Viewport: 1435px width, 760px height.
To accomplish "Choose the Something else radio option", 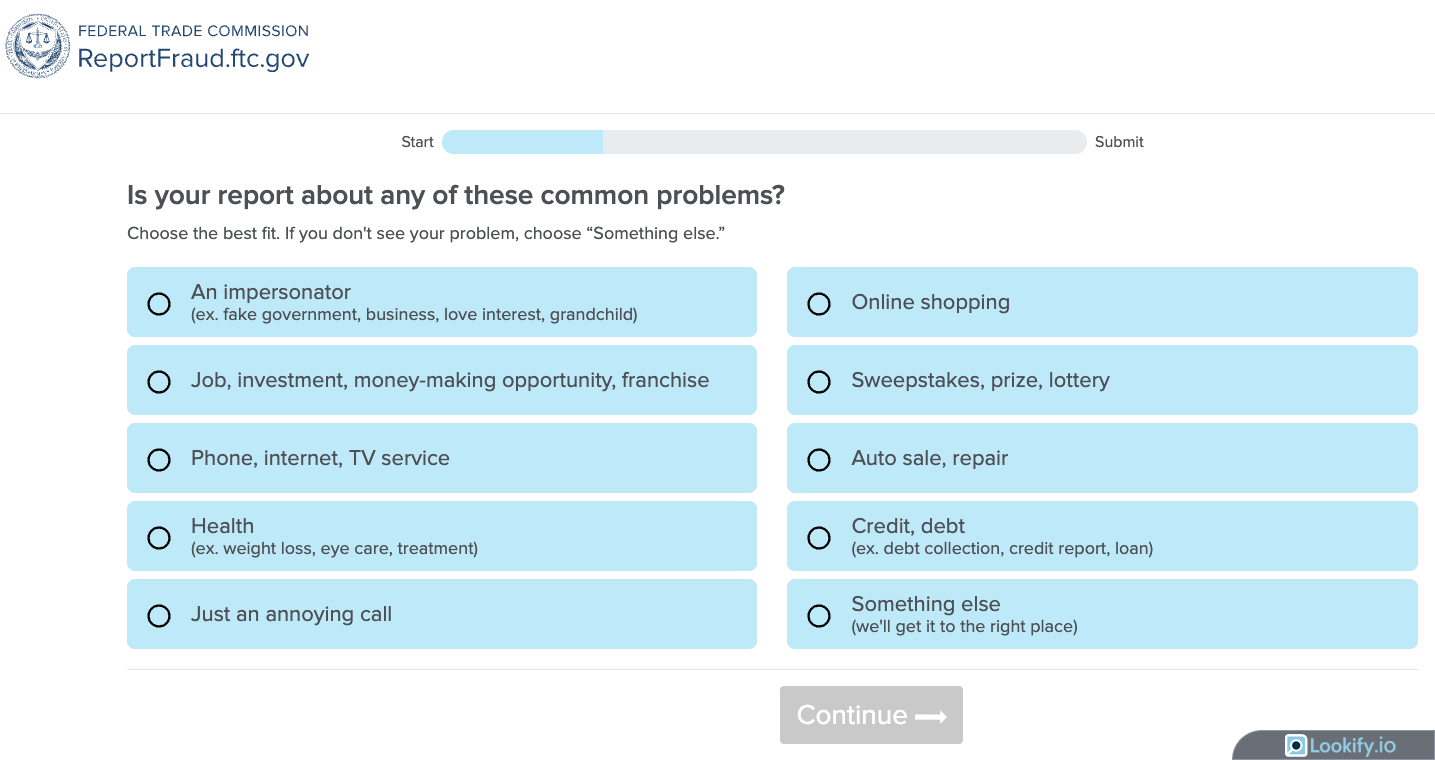I will tap(819, 615).
